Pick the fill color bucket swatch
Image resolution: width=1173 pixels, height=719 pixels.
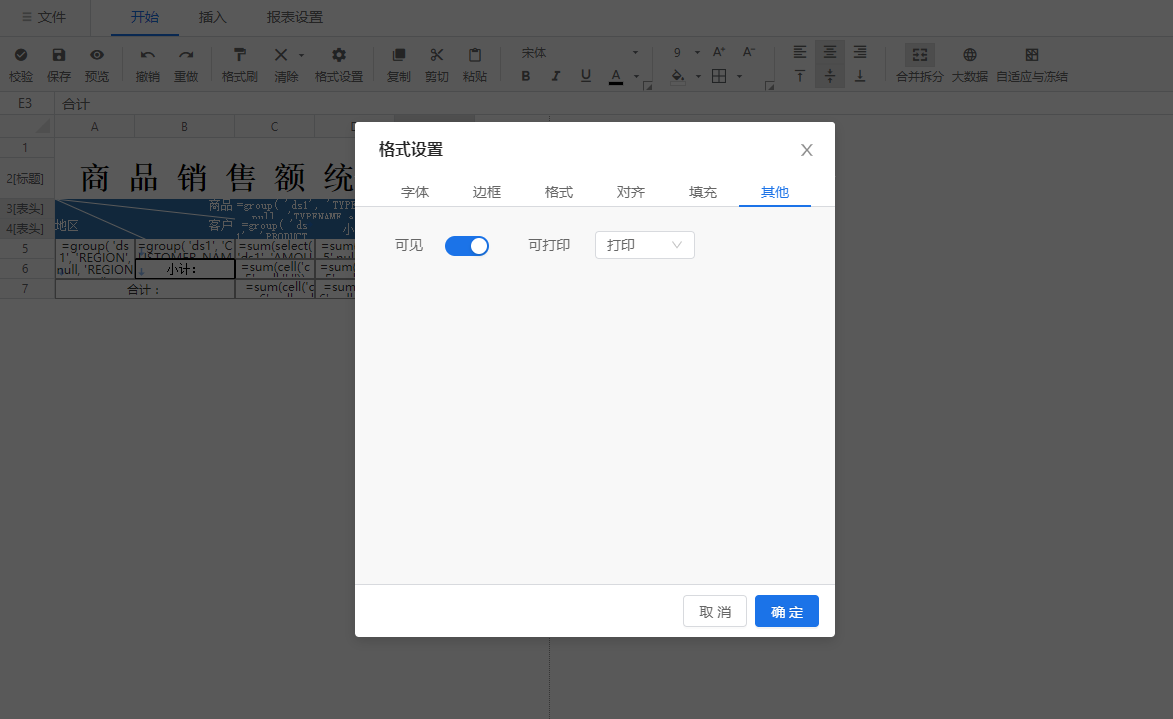[x=678, y=76]
